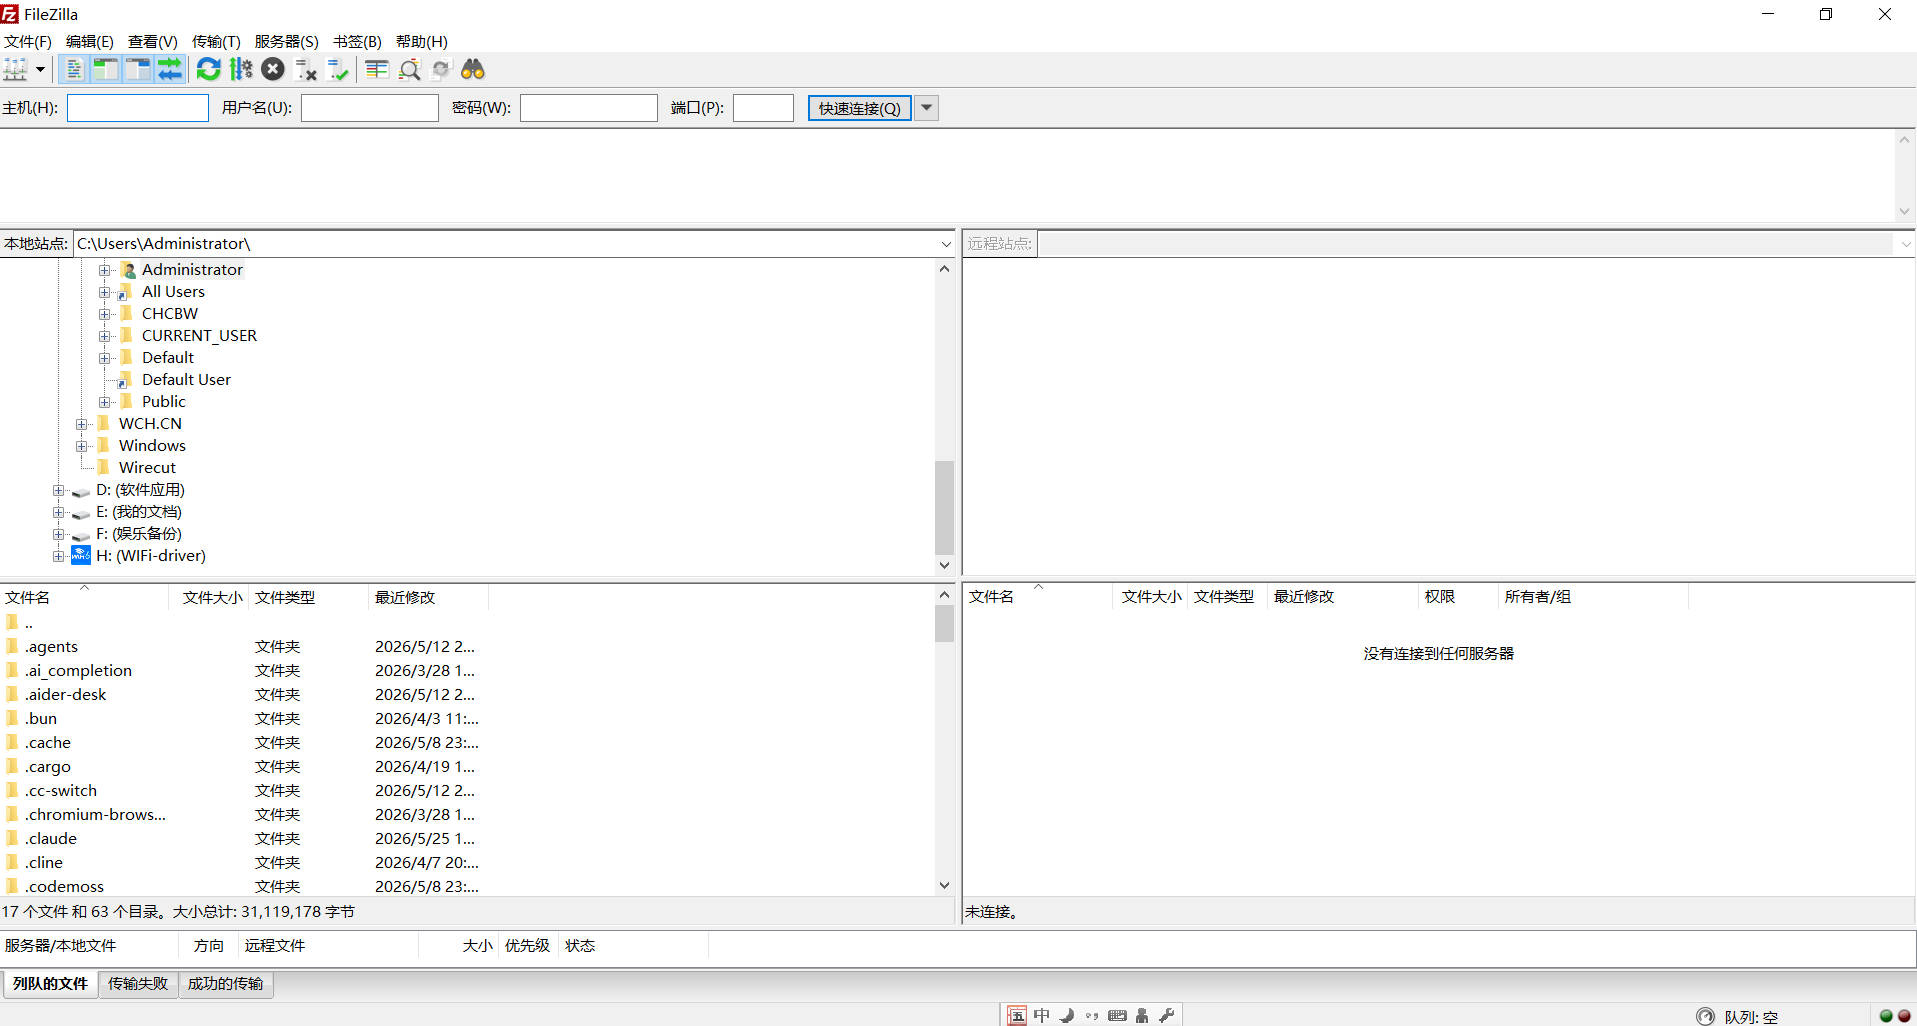Open the 帮助(H) menu
This screenshot has height=1026, width=1917.
[422, 41]
